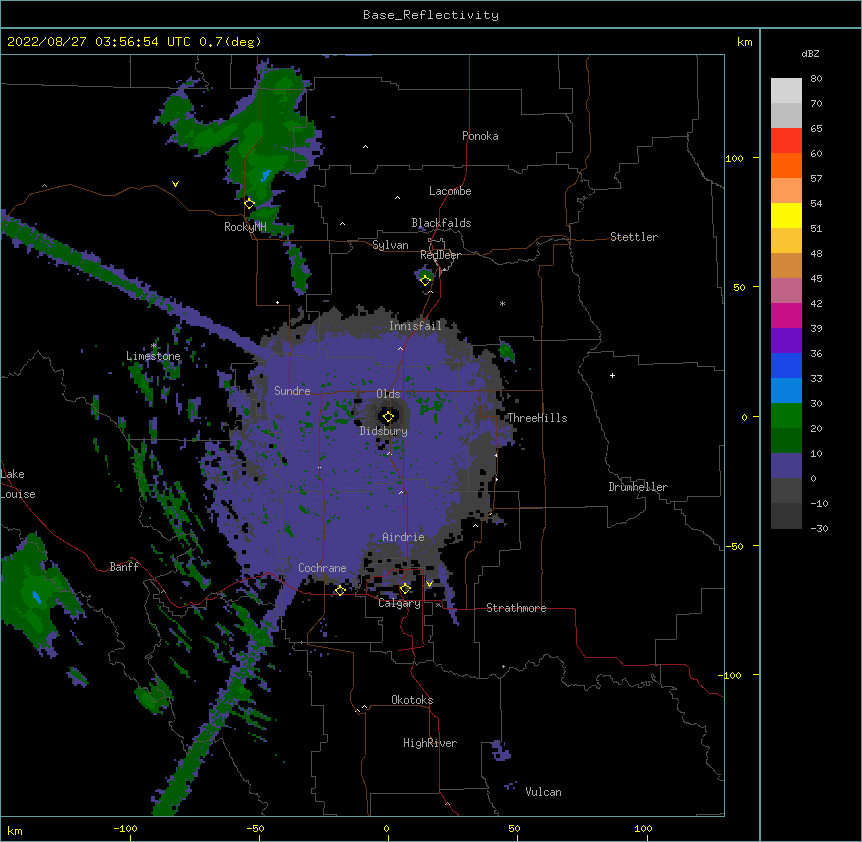Click the yellow diamond marker near RockyMH
The height and width of the screenshot is (842, 862).
coord(249,204)
